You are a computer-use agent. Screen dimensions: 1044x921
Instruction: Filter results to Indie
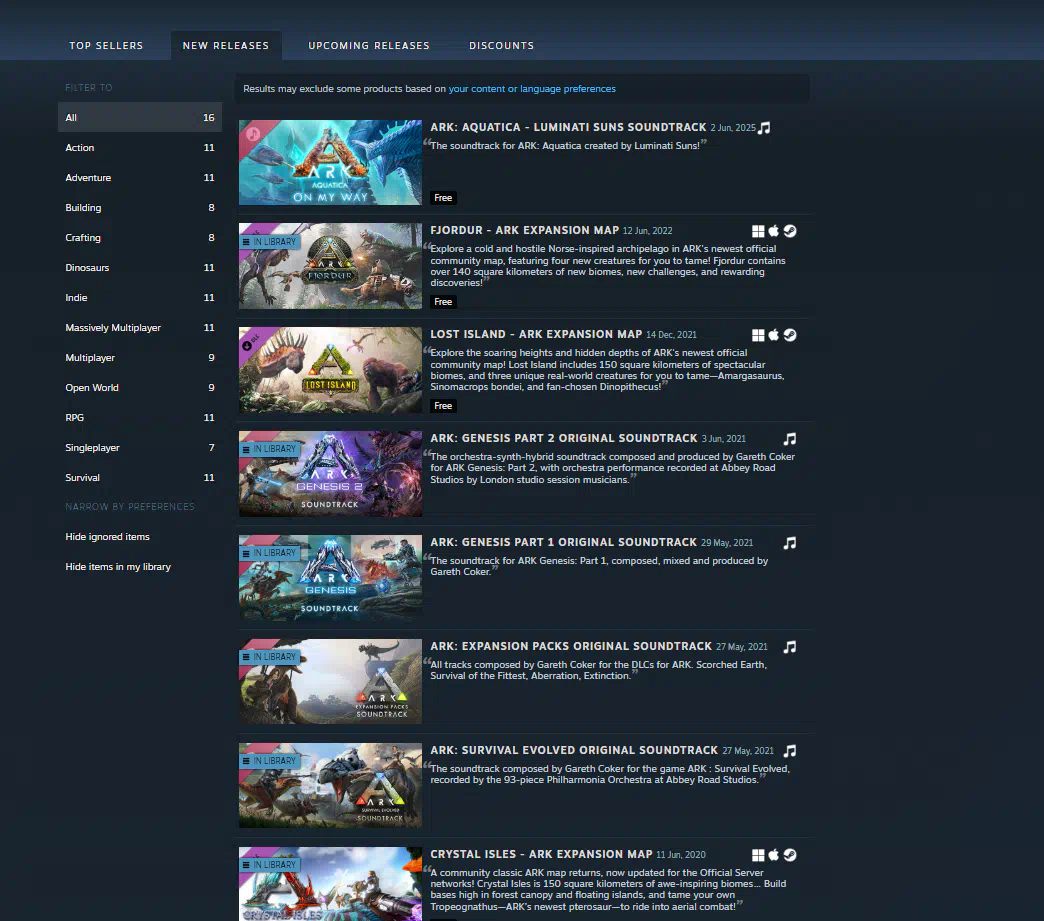tap(140, 297)
